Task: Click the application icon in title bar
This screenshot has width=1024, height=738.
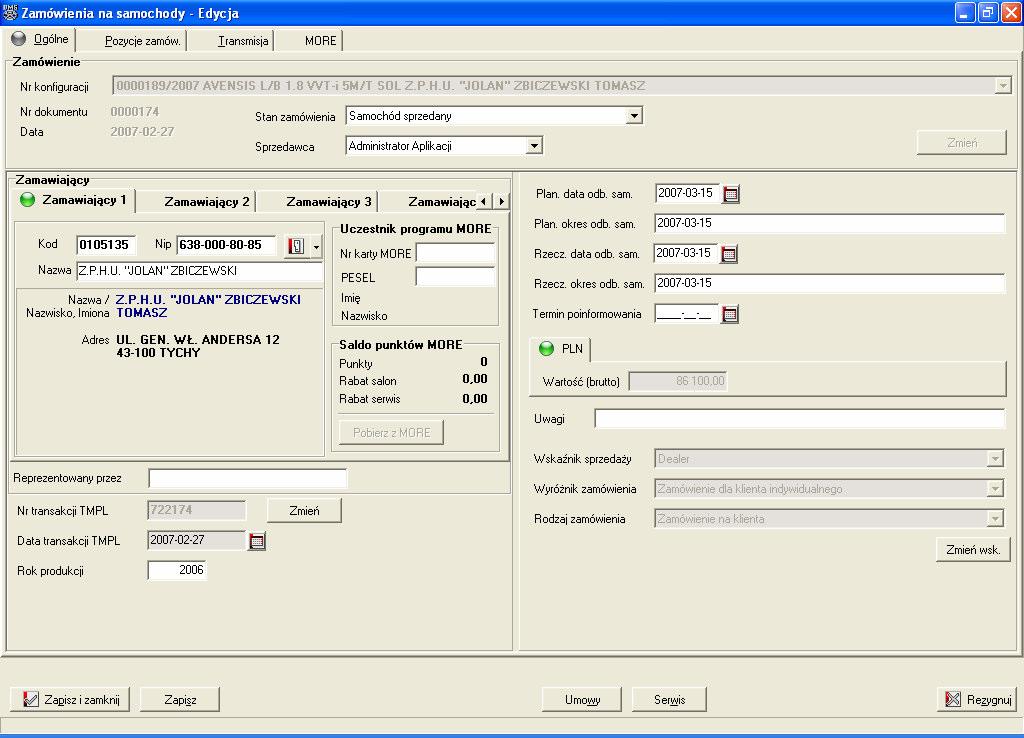Action: click(10, 12)
